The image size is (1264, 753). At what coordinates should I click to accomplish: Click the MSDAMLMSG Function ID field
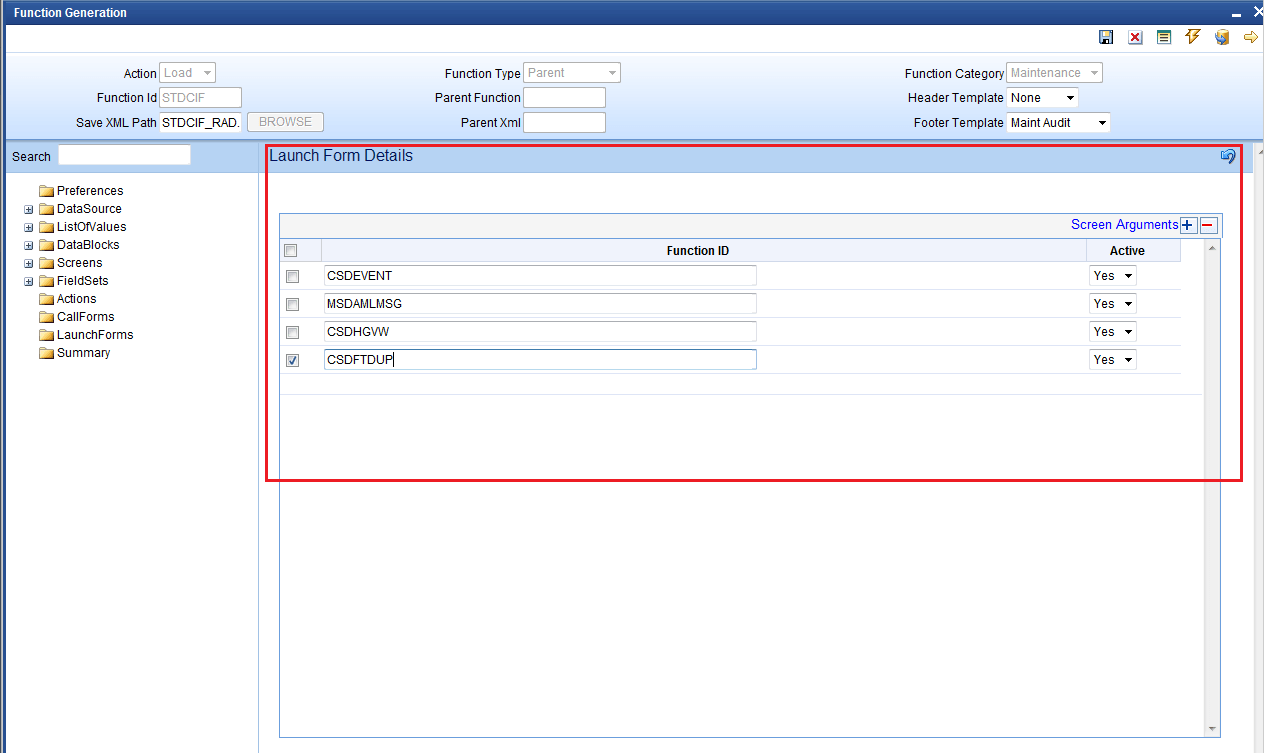(540, 304)
